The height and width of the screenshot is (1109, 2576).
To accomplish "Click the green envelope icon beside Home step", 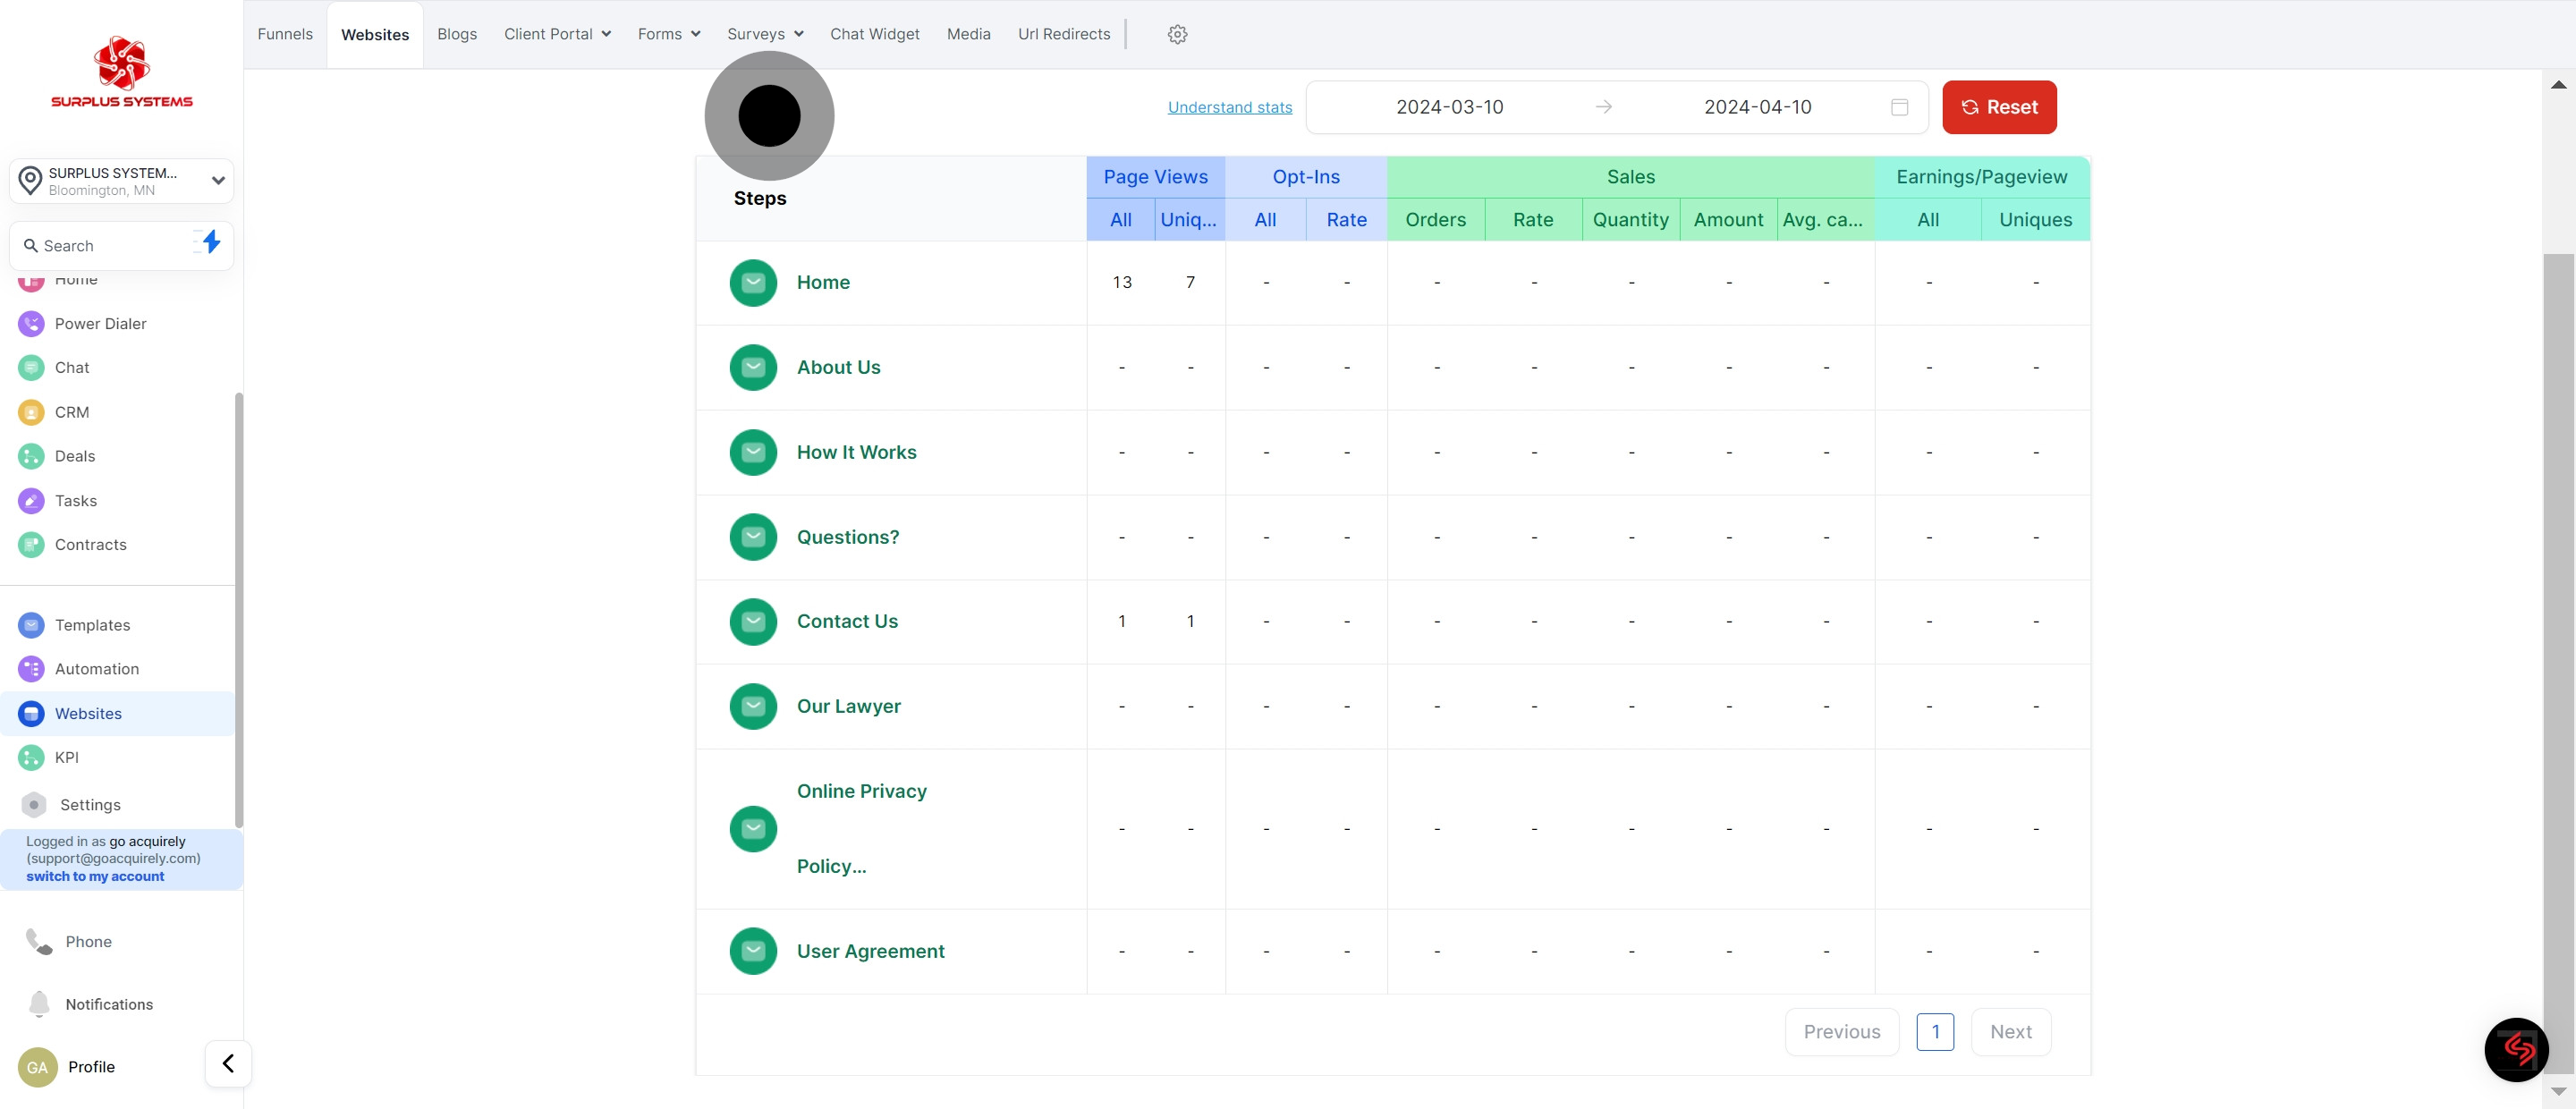I will click(x=753, y=283).
